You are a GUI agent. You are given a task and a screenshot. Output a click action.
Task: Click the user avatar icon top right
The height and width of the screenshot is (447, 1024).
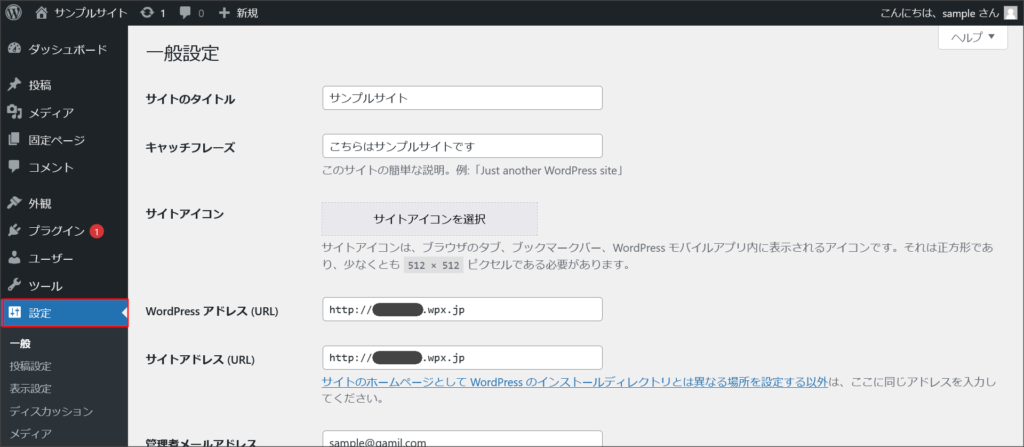[x=1010, y=12]
